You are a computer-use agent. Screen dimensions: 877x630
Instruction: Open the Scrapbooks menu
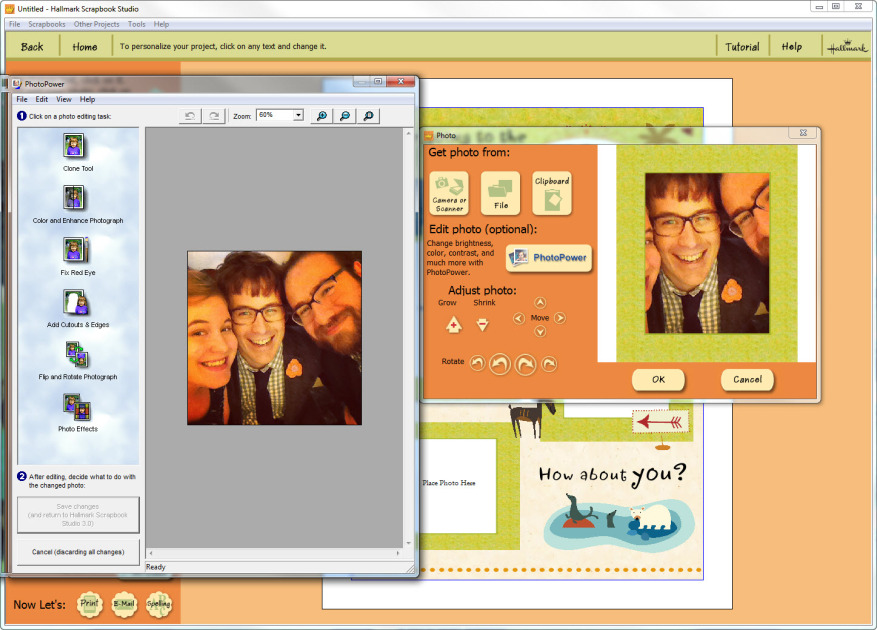click(x=46, y=24)
